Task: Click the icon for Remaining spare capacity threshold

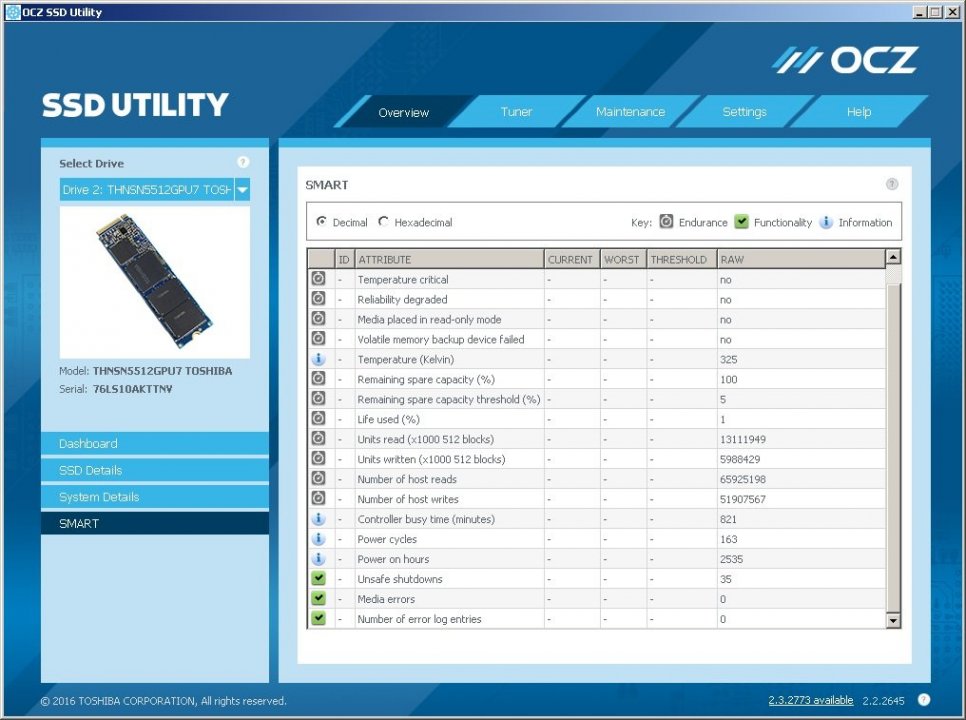Action: coord(318,398)
